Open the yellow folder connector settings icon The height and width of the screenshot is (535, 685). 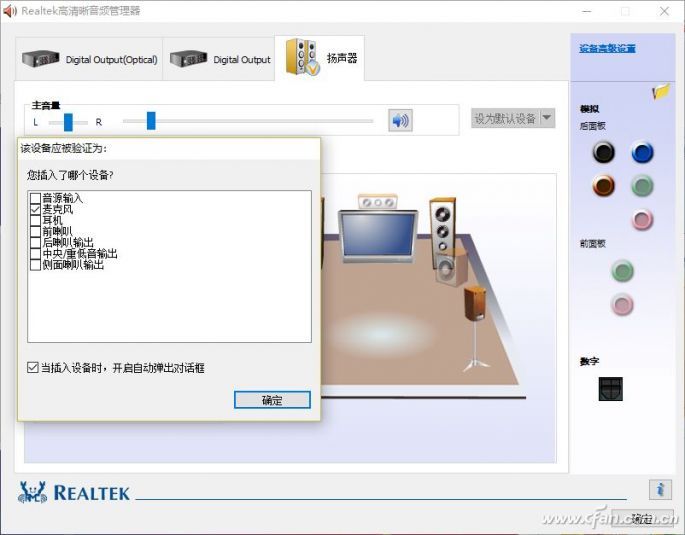(661, 91)
